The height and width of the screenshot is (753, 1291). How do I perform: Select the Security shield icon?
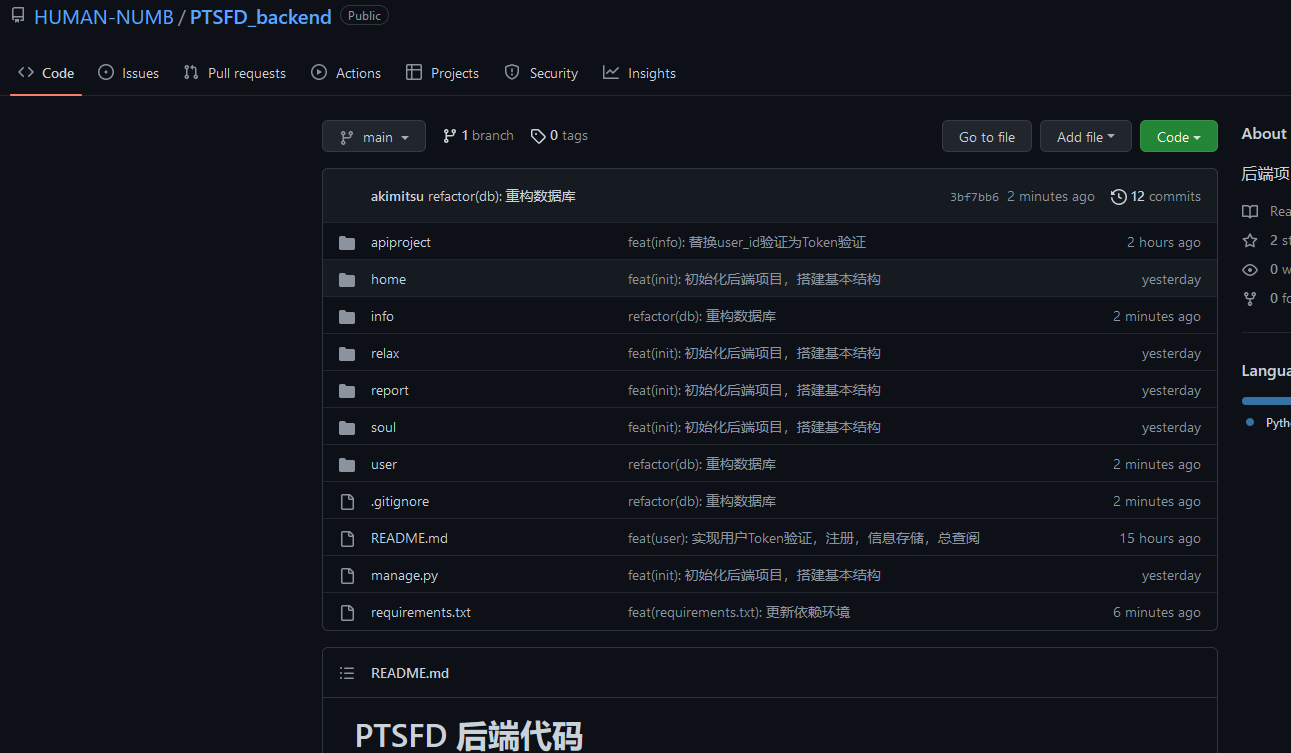[510, 72]
